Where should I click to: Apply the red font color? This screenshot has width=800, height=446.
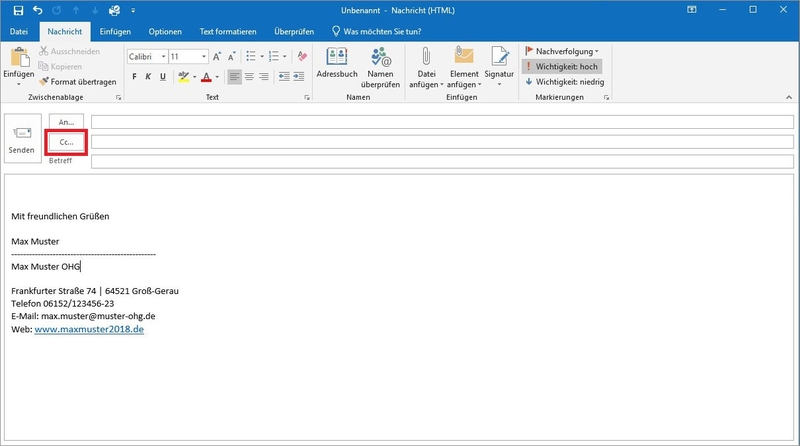pos(206,77)
